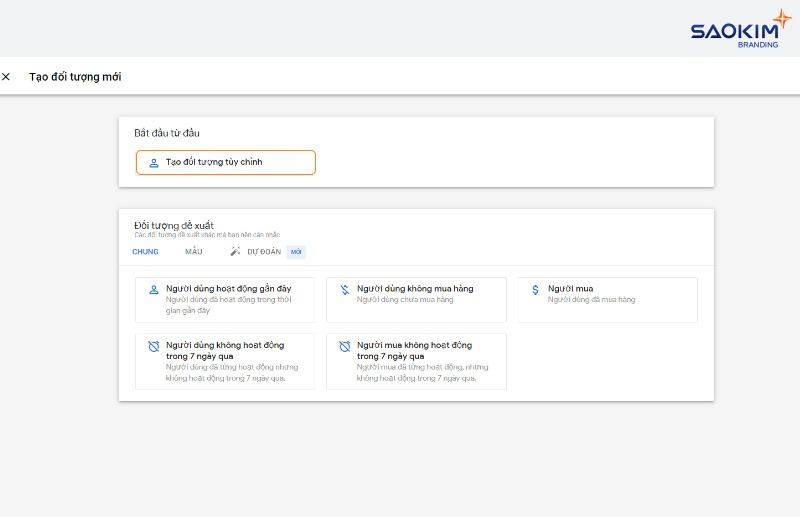This screenshot has width=800, height=517.
Task: Click 'Người dùng đã mua hàng' description
Action: pyautogui.click(x=591, y=300)
